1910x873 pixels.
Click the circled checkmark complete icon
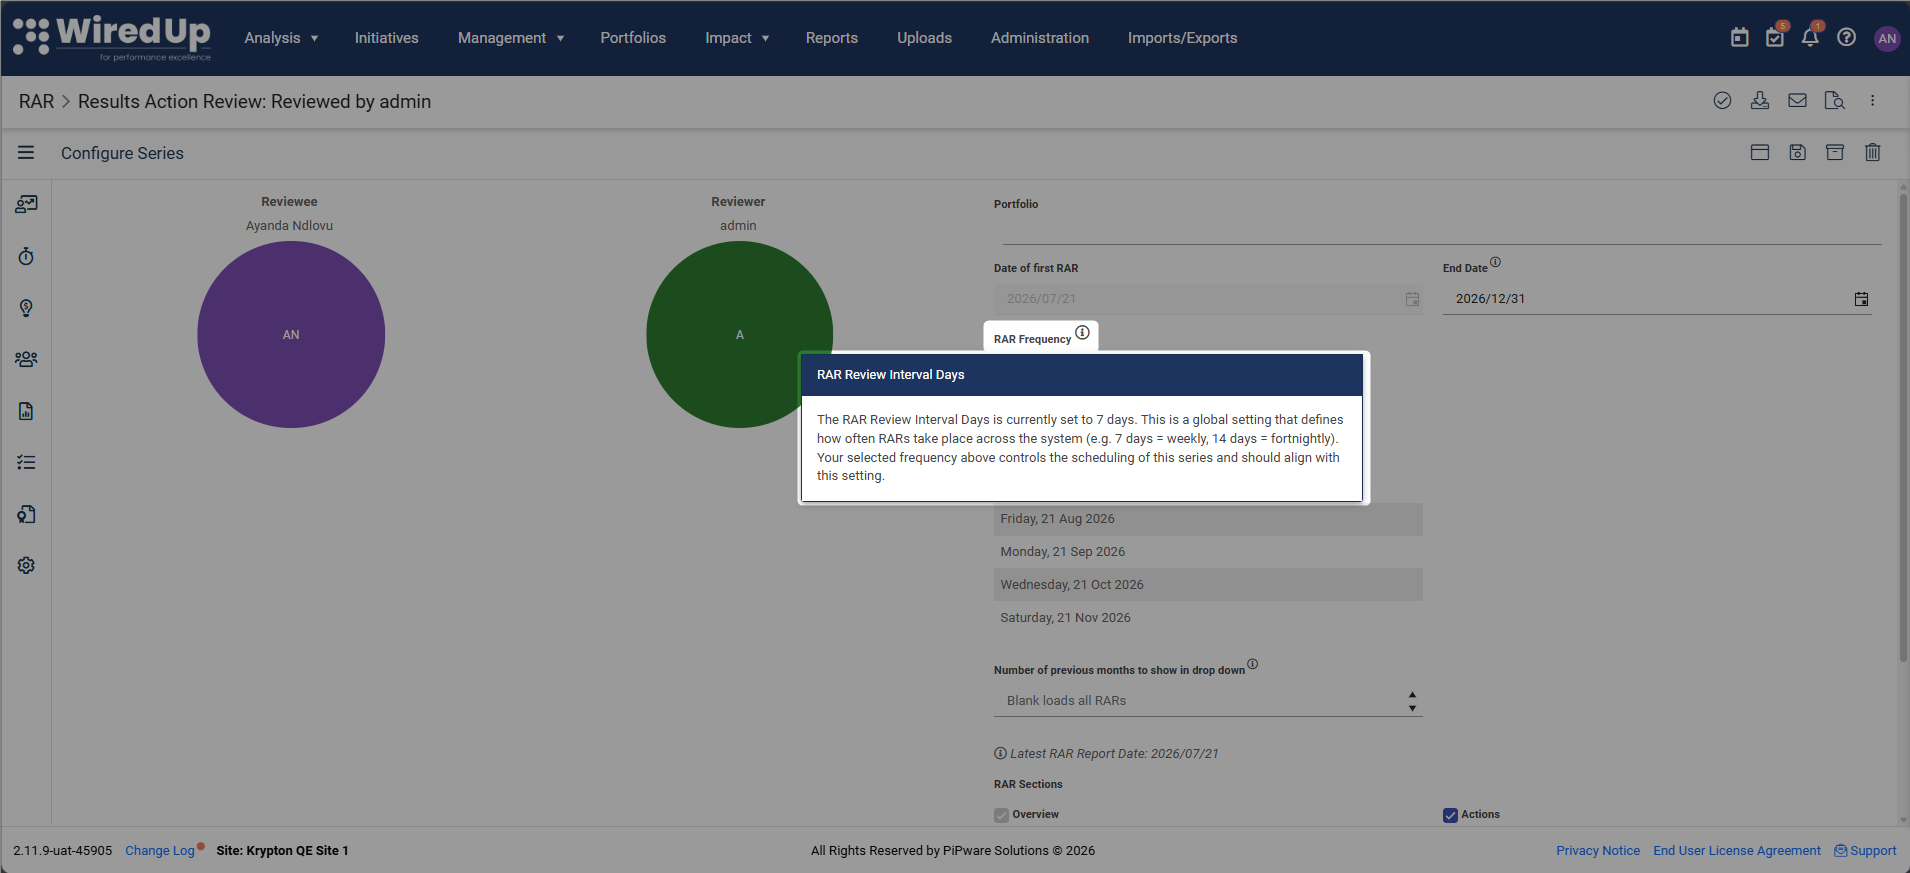click(1722, 101)
